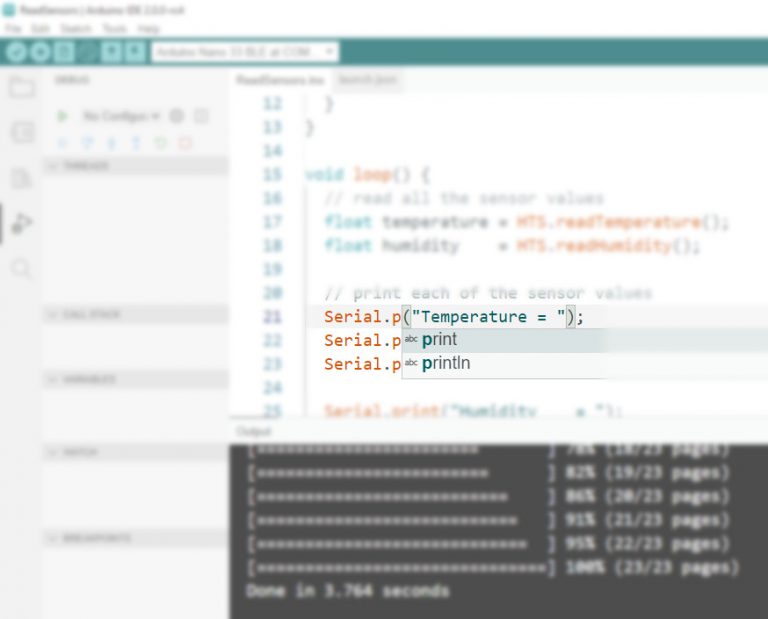Image resolution: width=768 pixels, height=619 pixels.
Task: Open the Tools menu
Action: pos(114,29)
